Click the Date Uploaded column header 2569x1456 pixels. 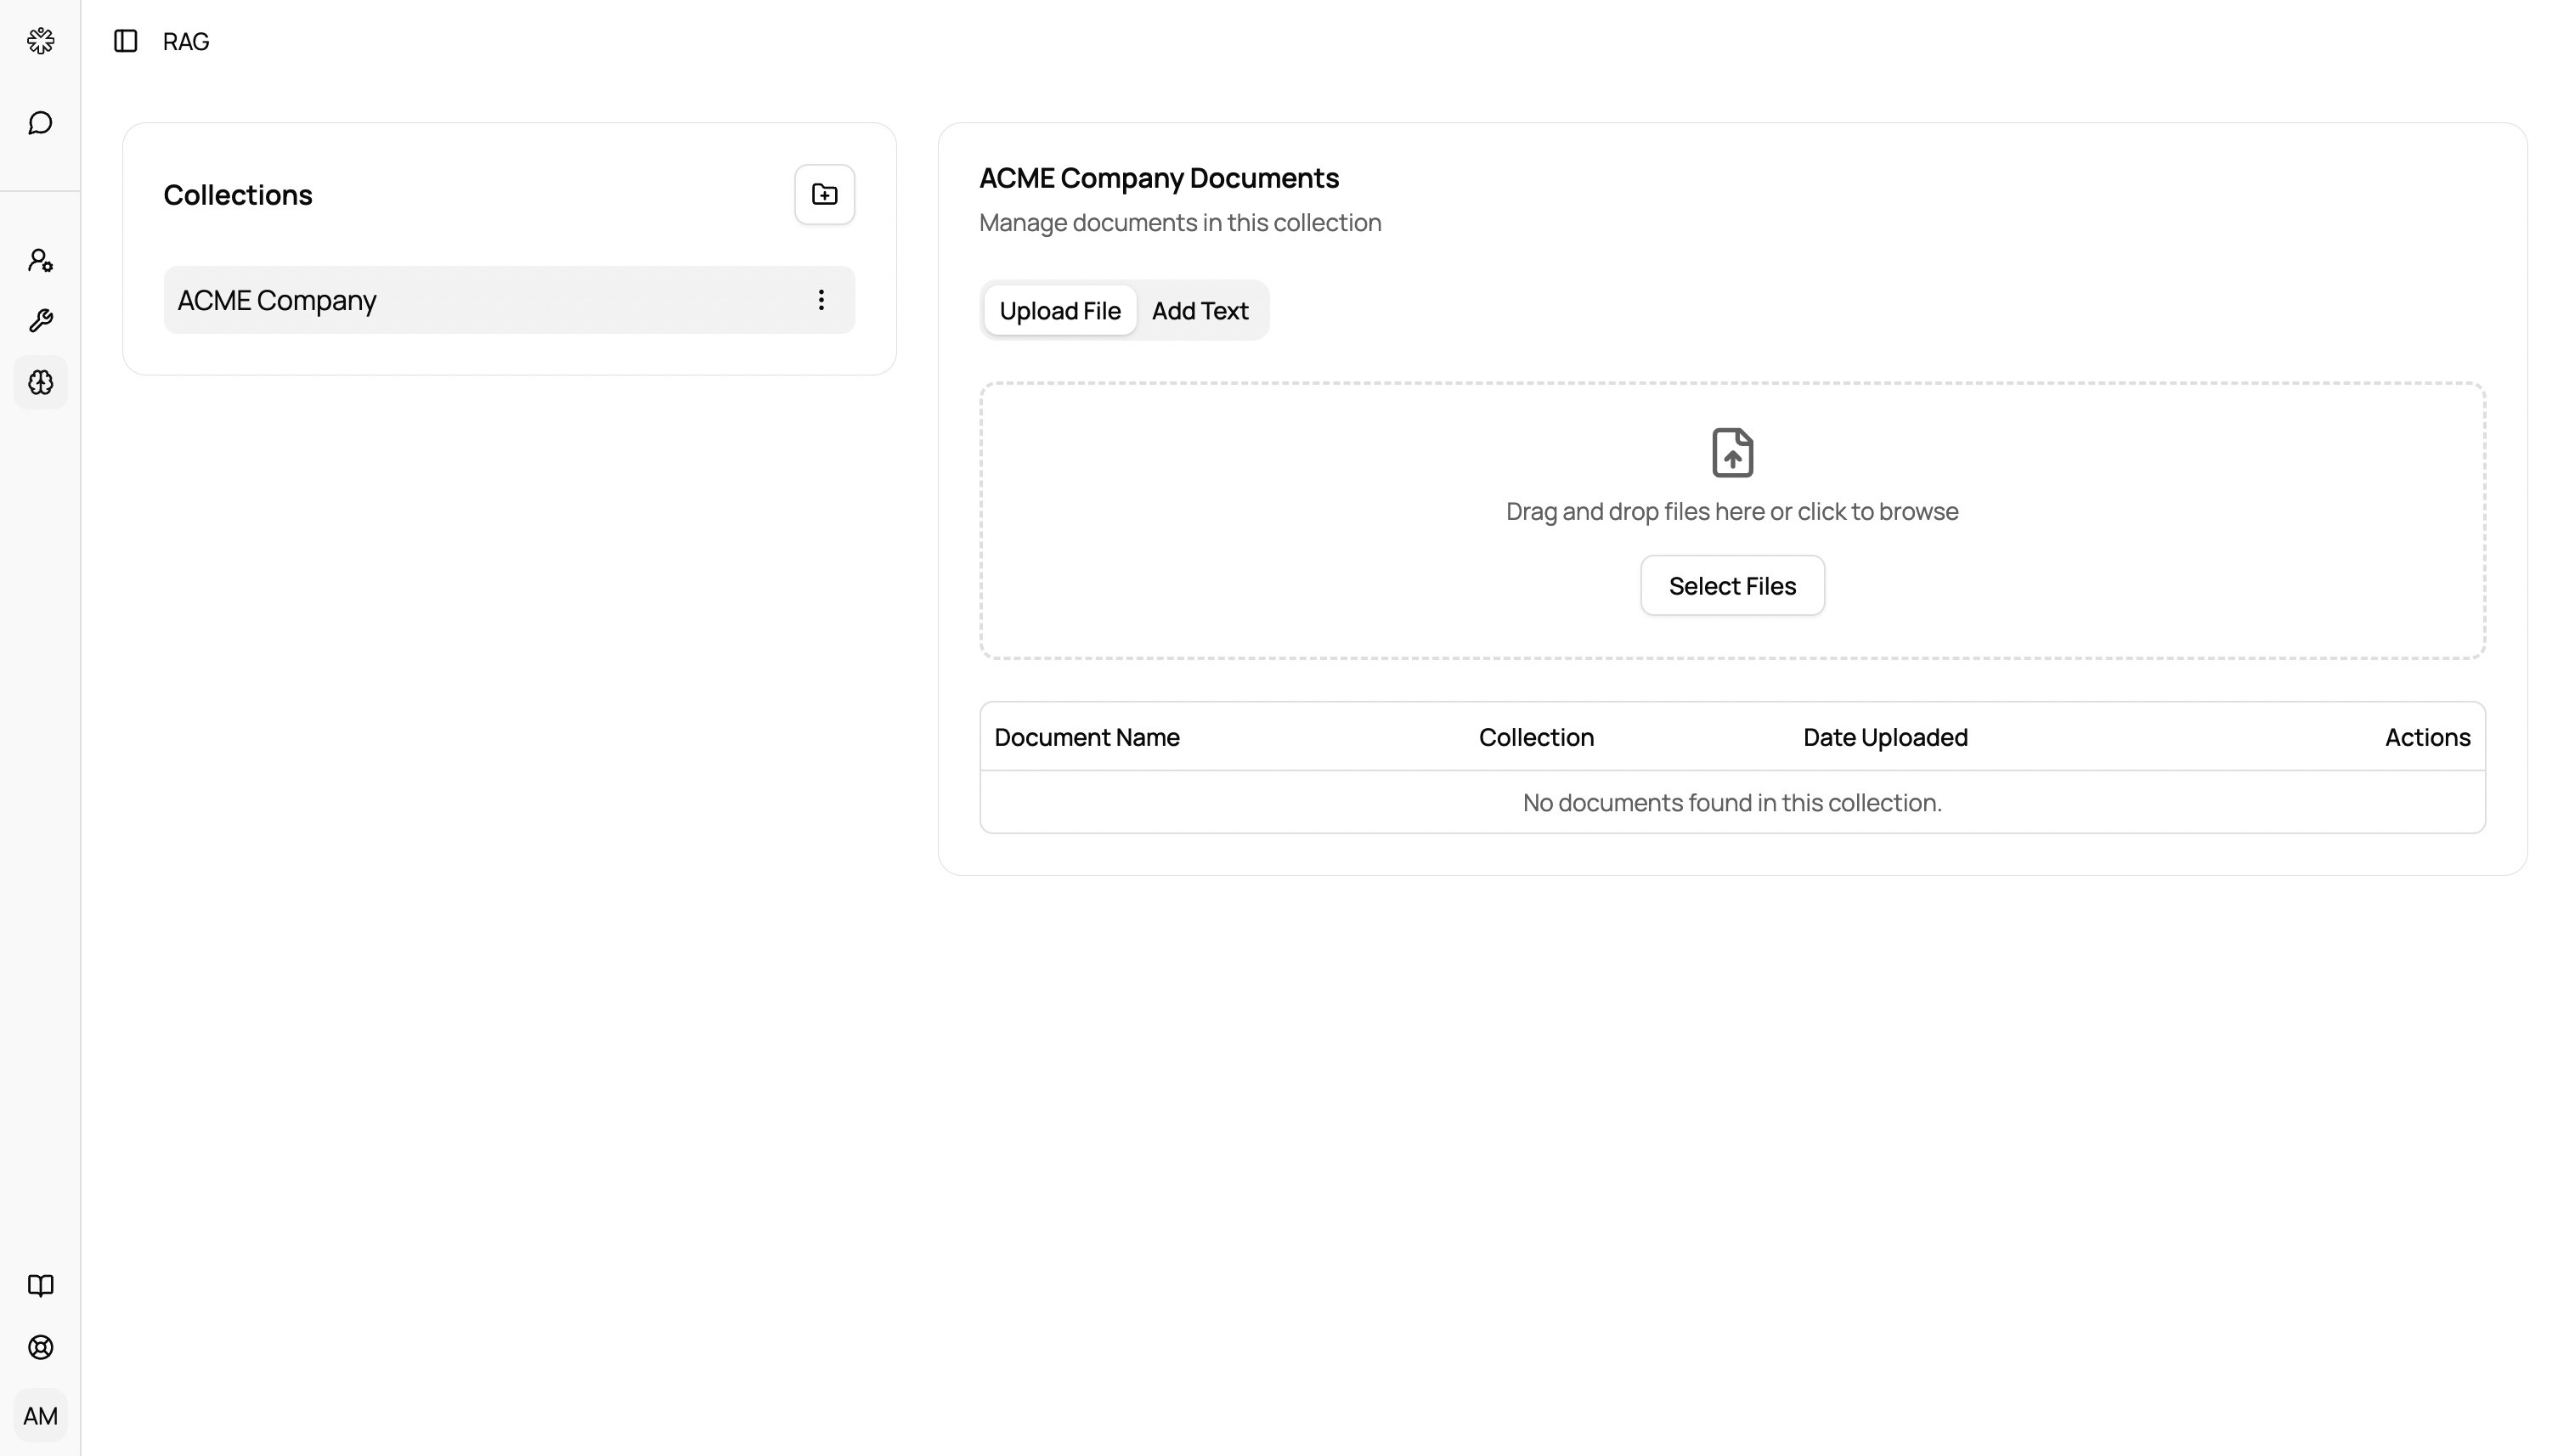click(x=1884, y=738)
